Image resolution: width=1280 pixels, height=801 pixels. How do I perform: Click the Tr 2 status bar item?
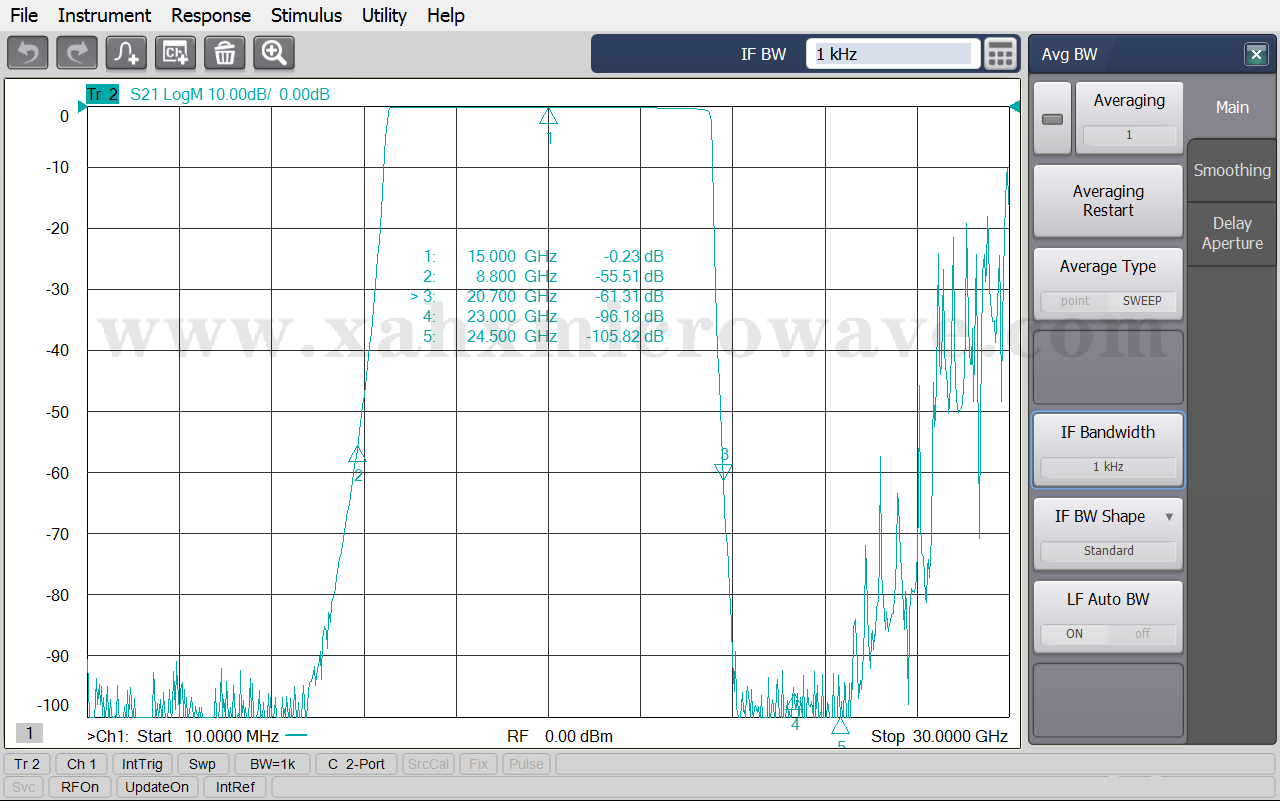point(27,764)
